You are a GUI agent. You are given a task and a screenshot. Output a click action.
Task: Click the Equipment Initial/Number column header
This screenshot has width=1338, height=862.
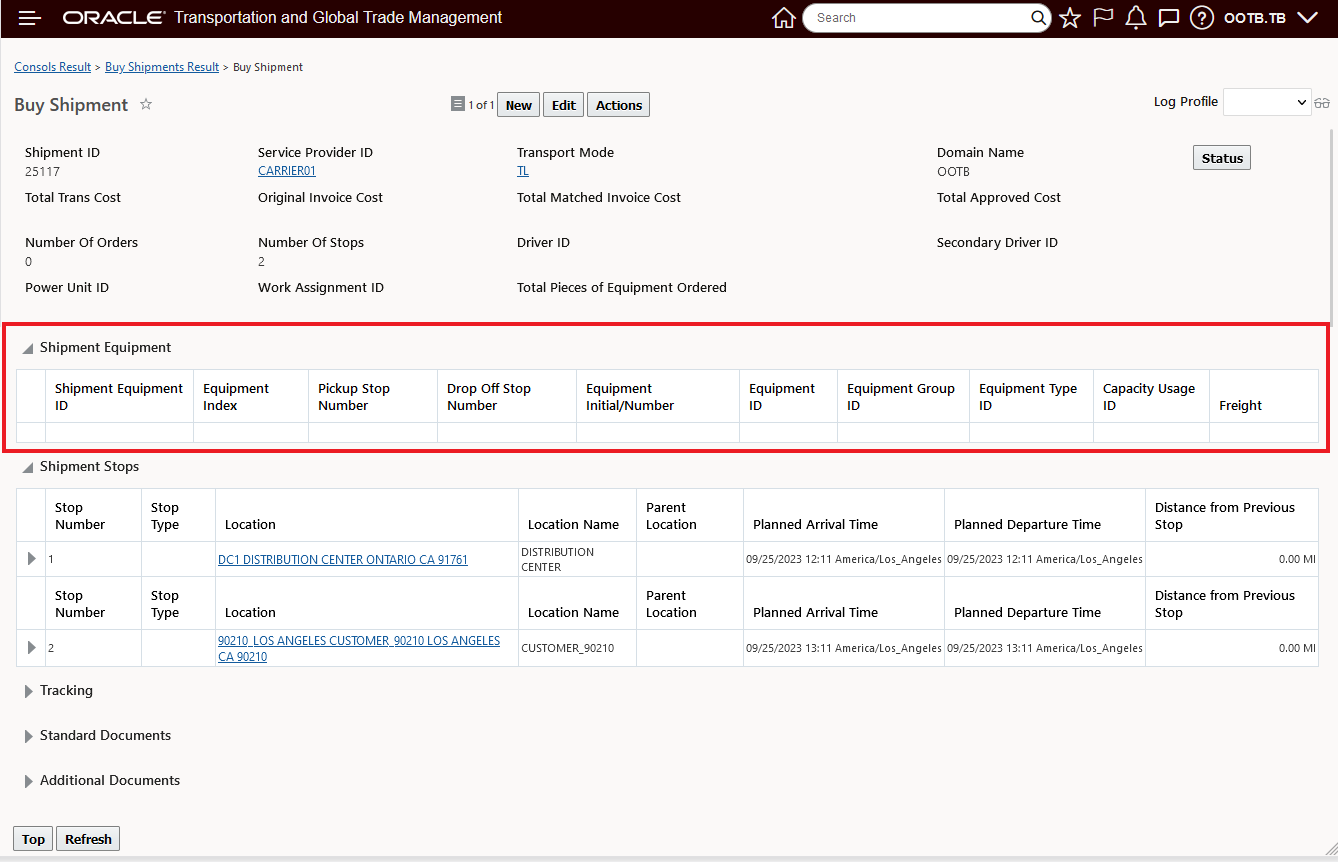pyautogui.click(x=658, y=397)
